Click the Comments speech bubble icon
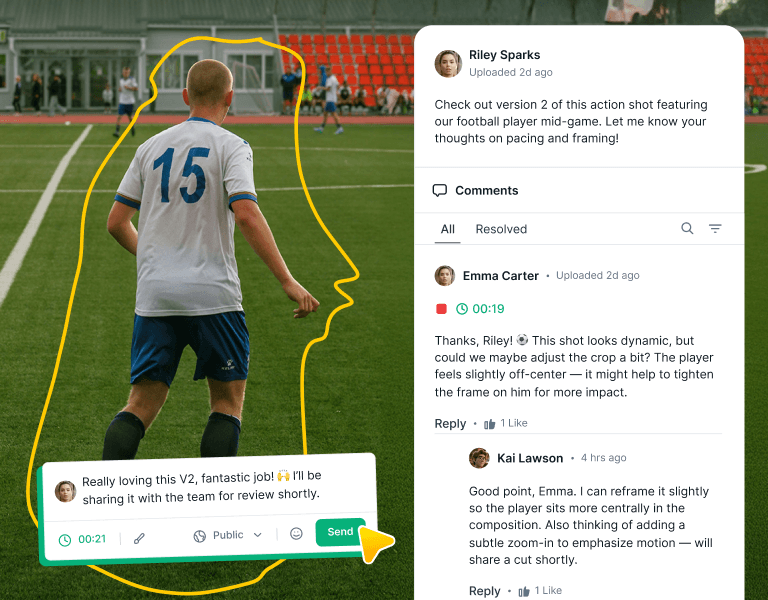The height and width of the screenshot is (600, 768). click(440, 190)
